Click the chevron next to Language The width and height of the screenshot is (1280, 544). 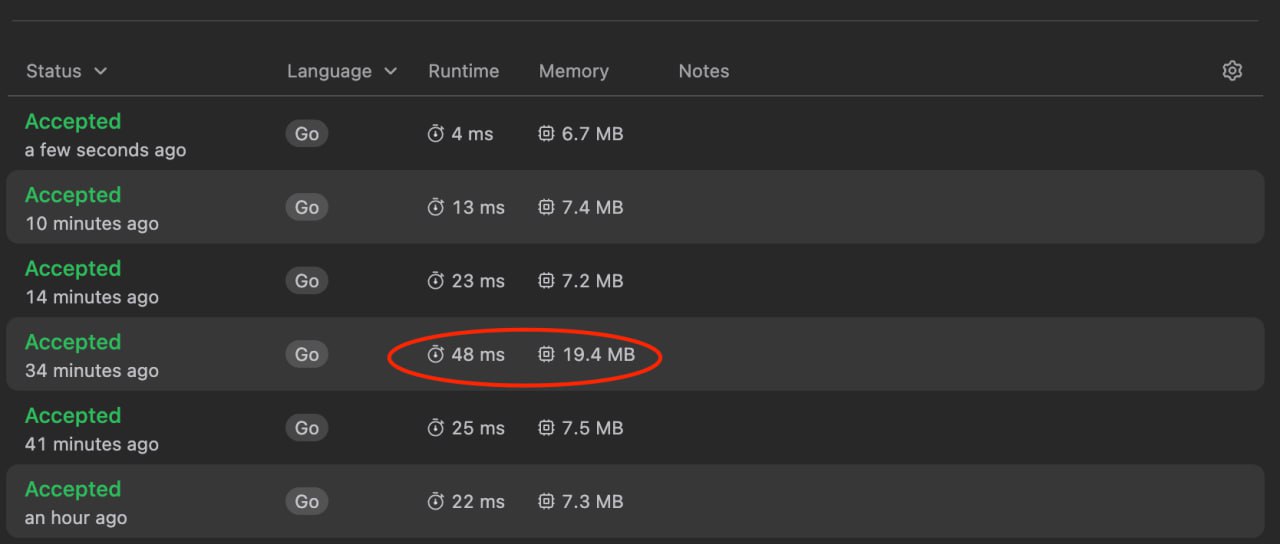390,71
